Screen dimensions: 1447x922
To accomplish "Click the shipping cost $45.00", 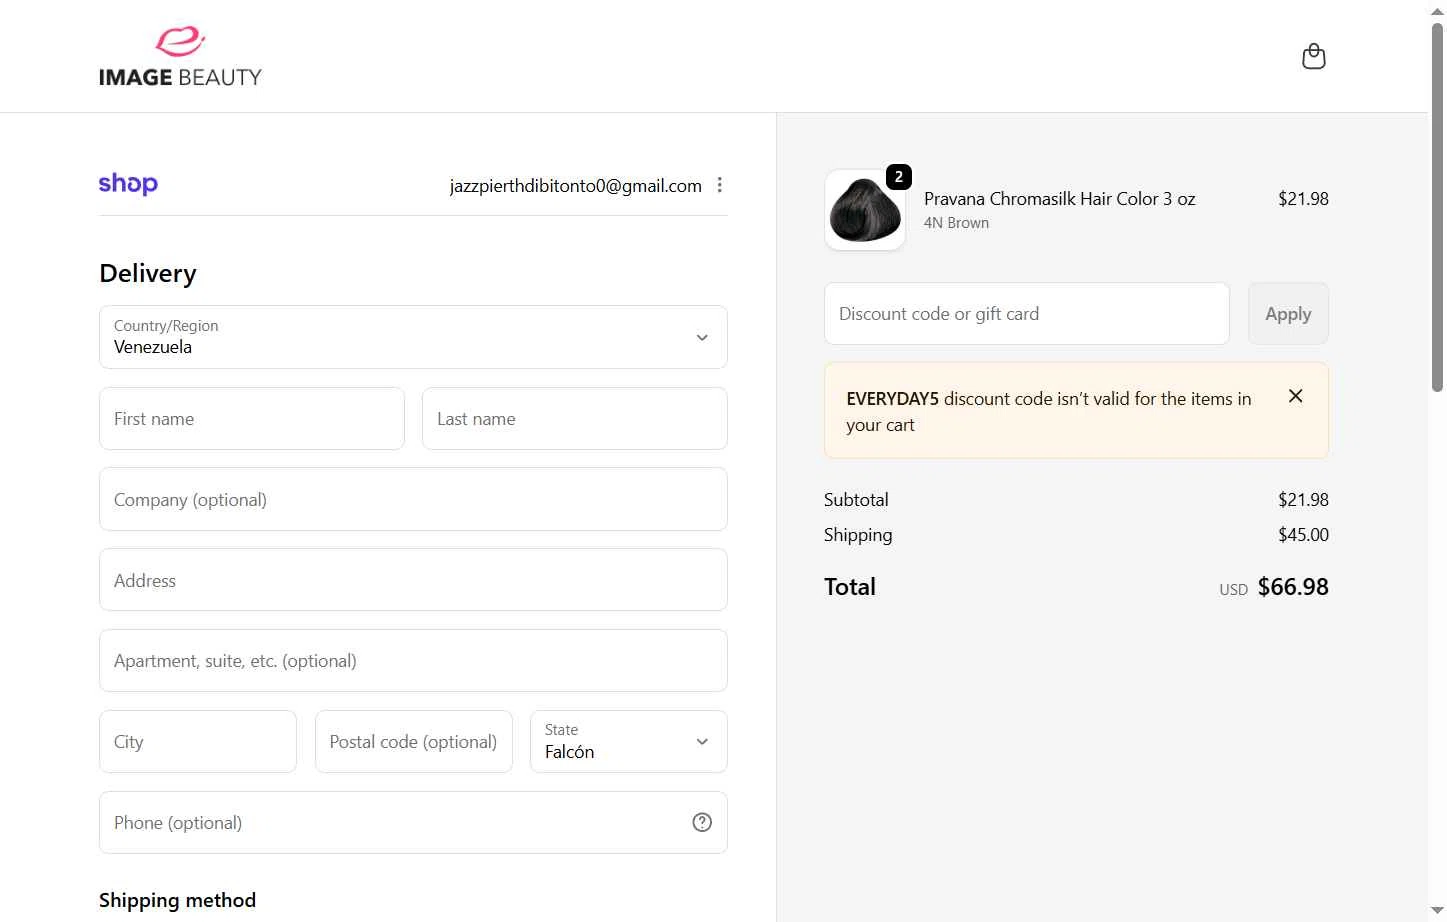I will [1303, 534].
